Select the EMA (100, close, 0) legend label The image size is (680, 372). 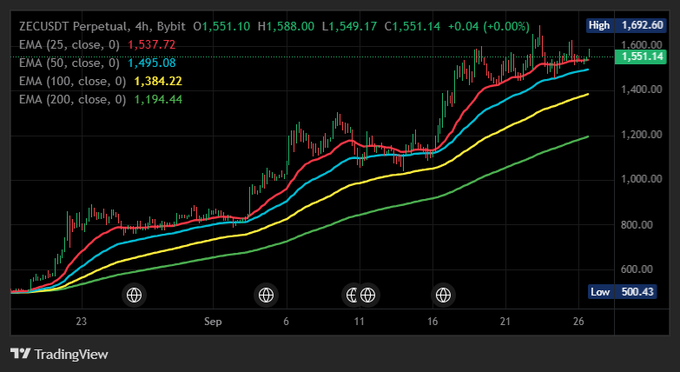[x=72, y=81]
